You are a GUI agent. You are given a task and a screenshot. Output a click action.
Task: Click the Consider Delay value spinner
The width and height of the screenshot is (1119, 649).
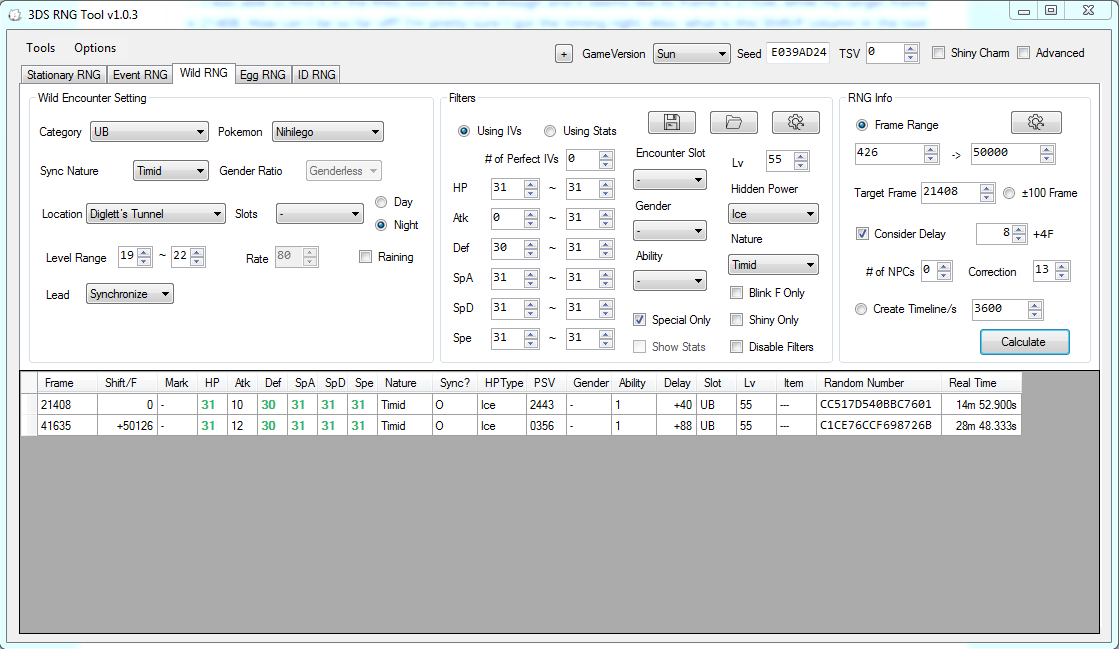1019,233
